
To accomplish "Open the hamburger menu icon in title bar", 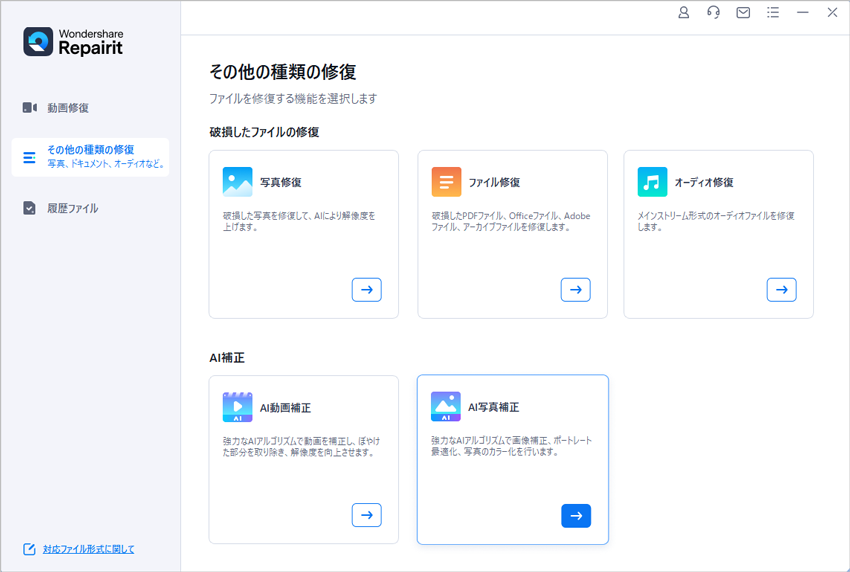I will click(772, 13).
